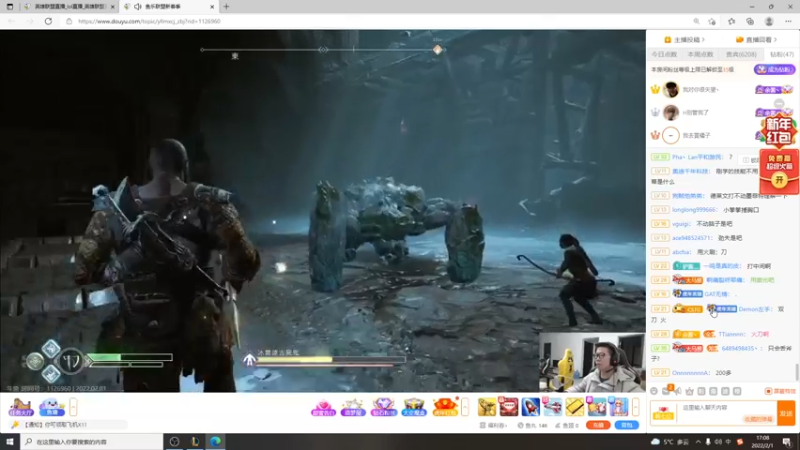Open Windows Start menu

(10, 441)
